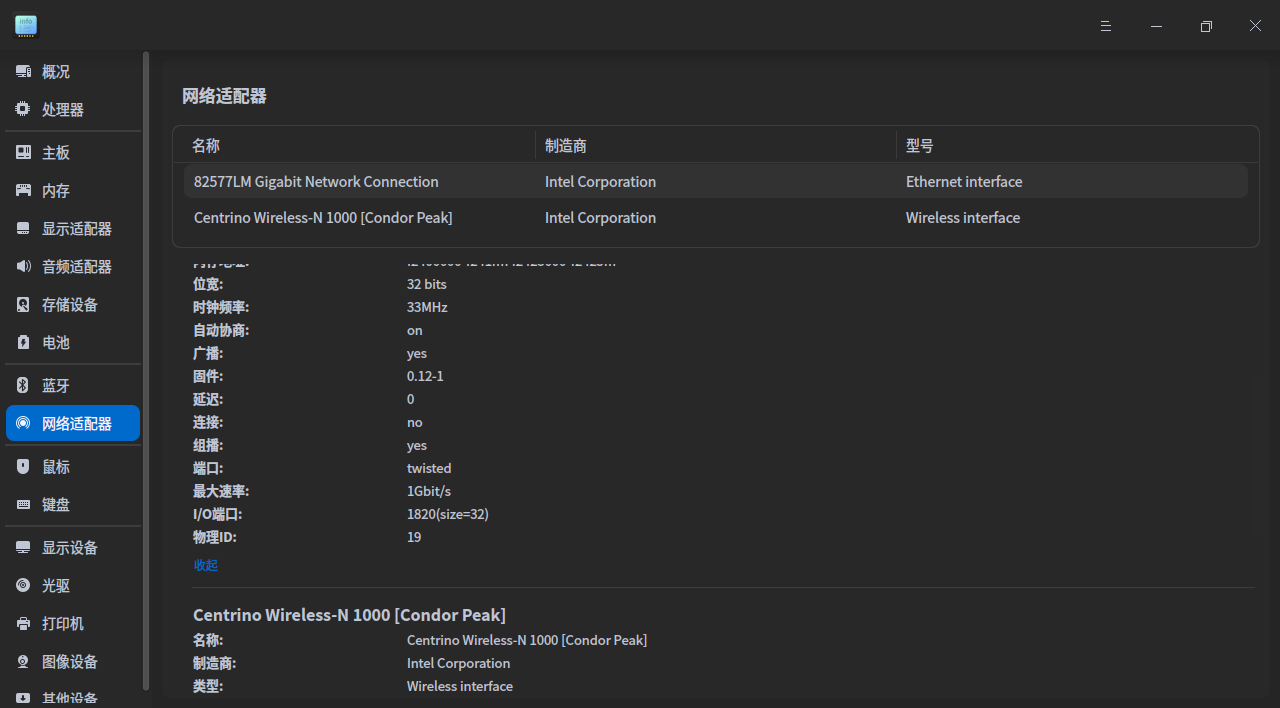
Task: Open the hamburger menu in title bar
Action: [x=1106, y=26]
